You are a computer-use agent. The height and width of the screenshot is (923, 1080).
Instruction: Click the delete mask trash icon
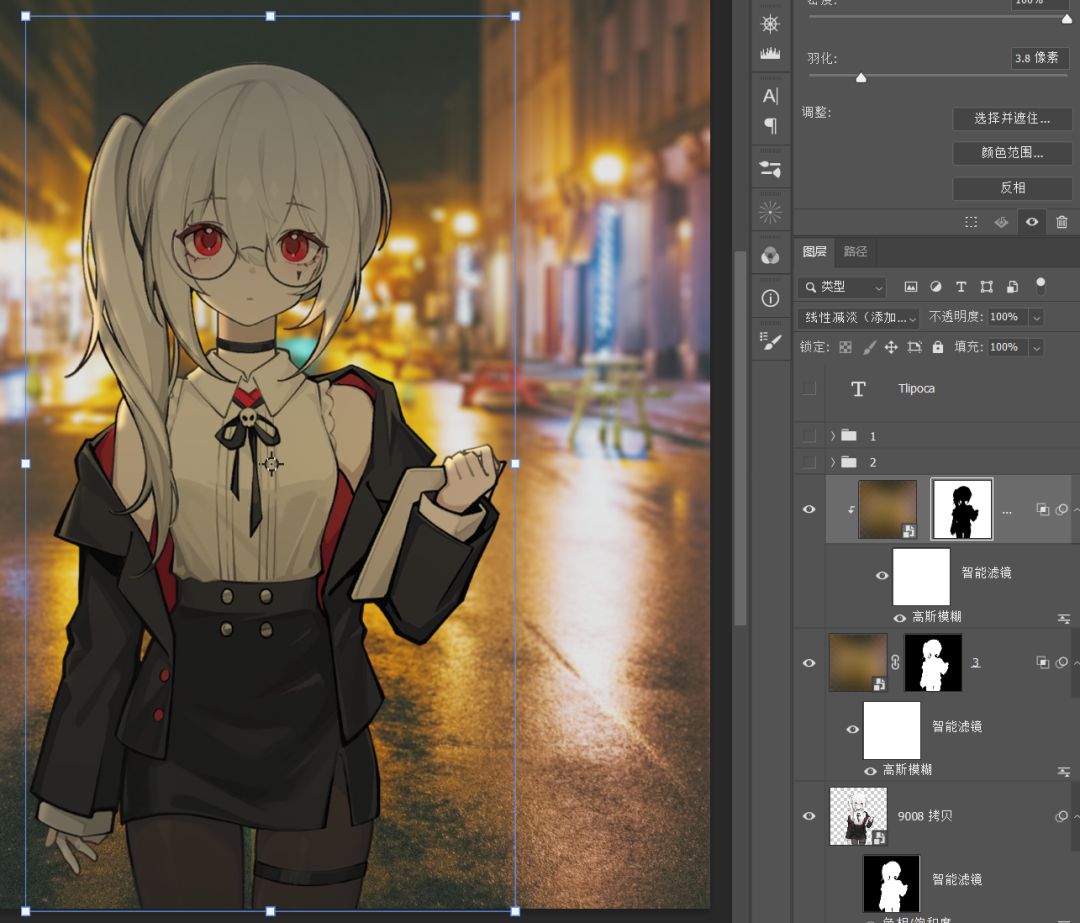1062,222
